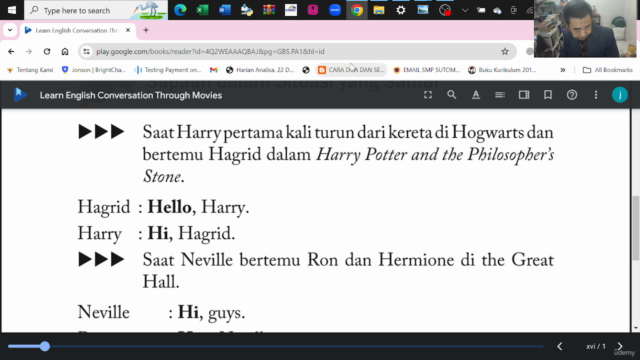Open the Windows Start menu
The height and width of the screenshot is (360, 640).
click(11, 10)
